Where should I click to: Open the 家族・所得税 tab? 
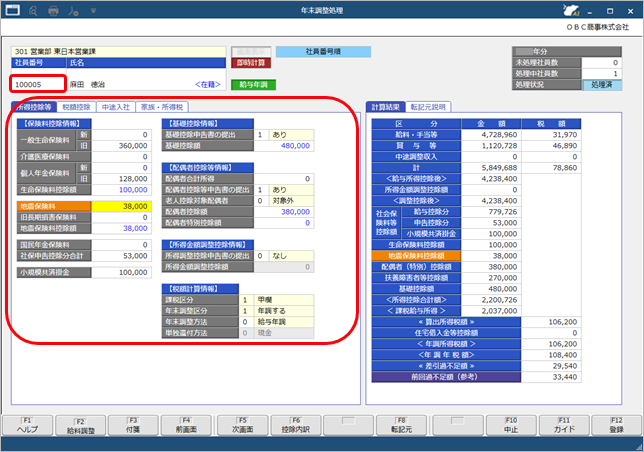[x=162, y=107]
